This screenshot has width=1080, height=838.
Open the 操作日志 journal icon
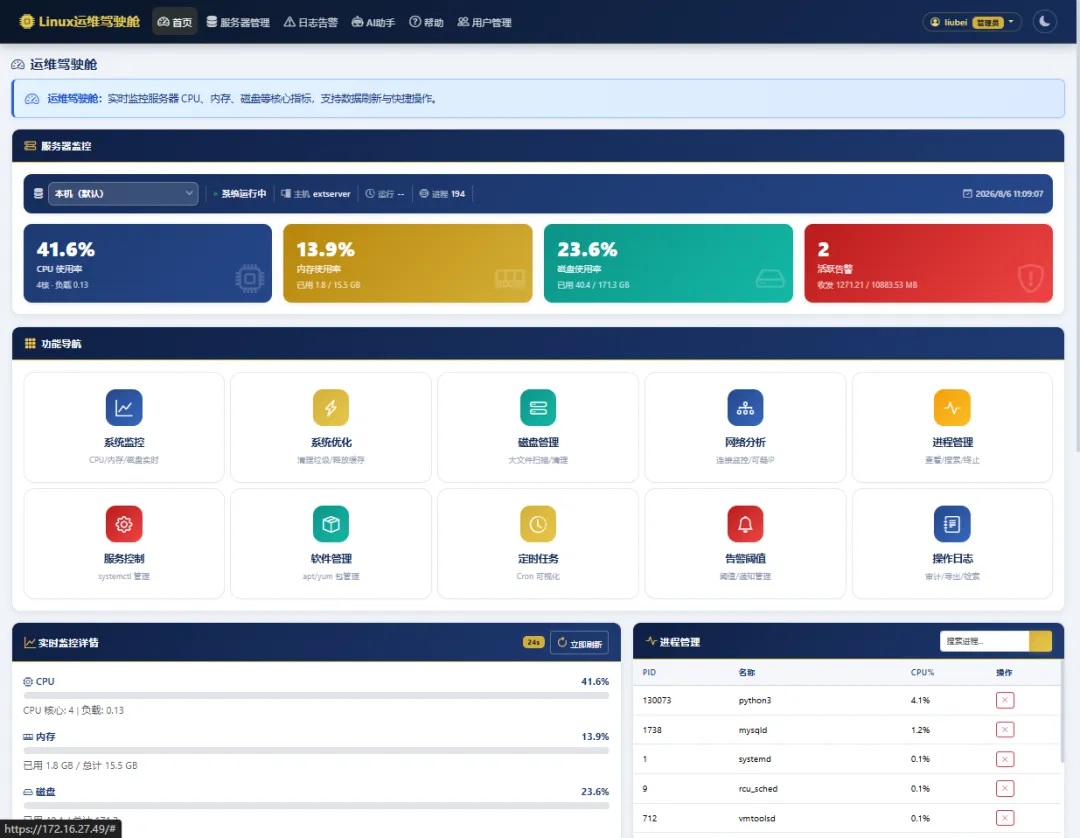(x=952, y=523)
